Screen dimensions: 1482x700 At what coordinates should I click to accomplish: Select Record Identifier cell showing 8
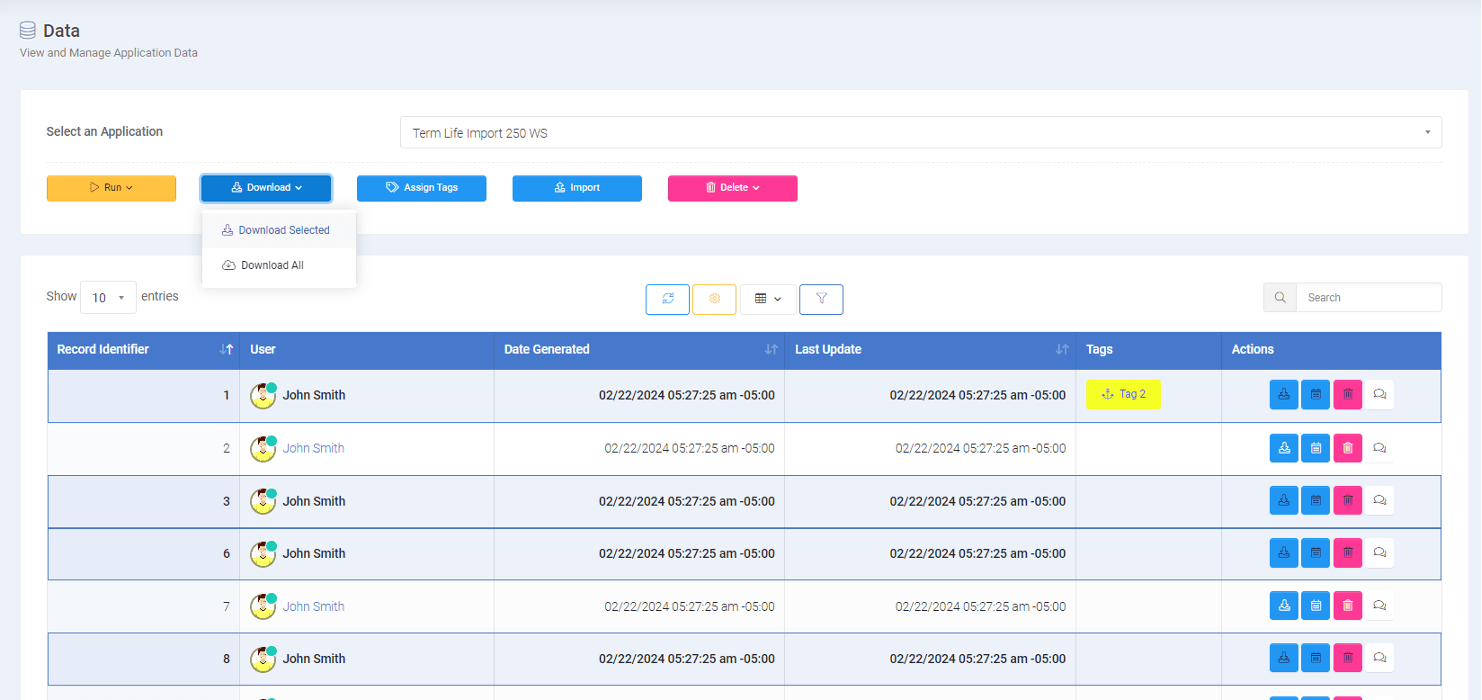coord(144,658)
